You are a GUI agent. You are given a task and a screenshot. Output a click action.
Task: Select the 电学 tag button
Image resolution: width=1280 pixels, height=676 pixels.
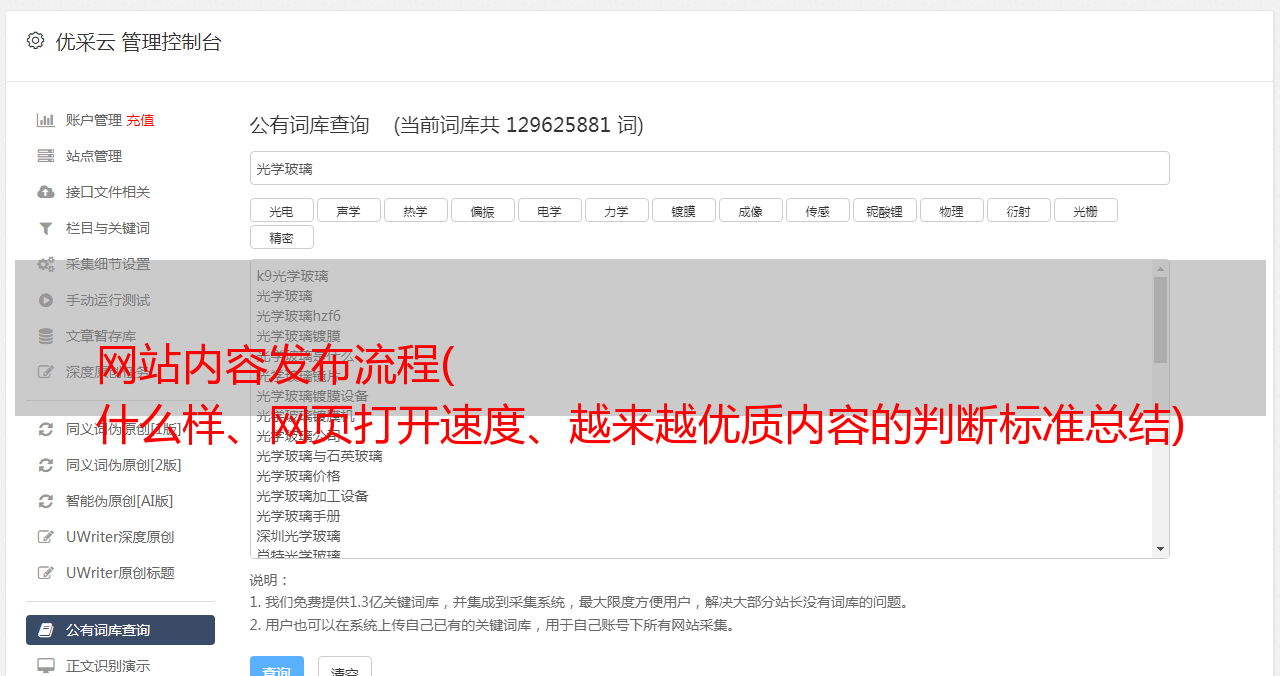click(550, 210)
